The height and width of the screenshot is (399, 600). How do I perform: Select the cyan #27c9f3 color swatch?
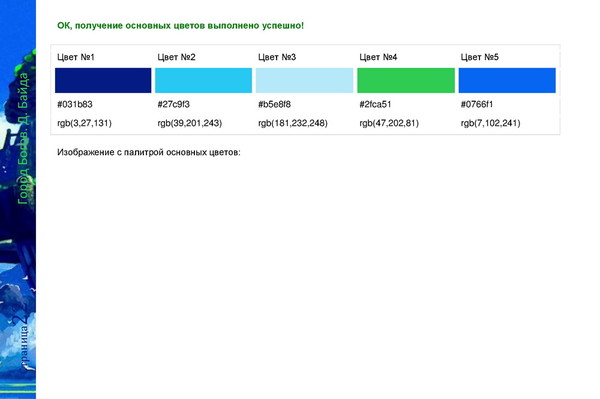tap(204, 80)
